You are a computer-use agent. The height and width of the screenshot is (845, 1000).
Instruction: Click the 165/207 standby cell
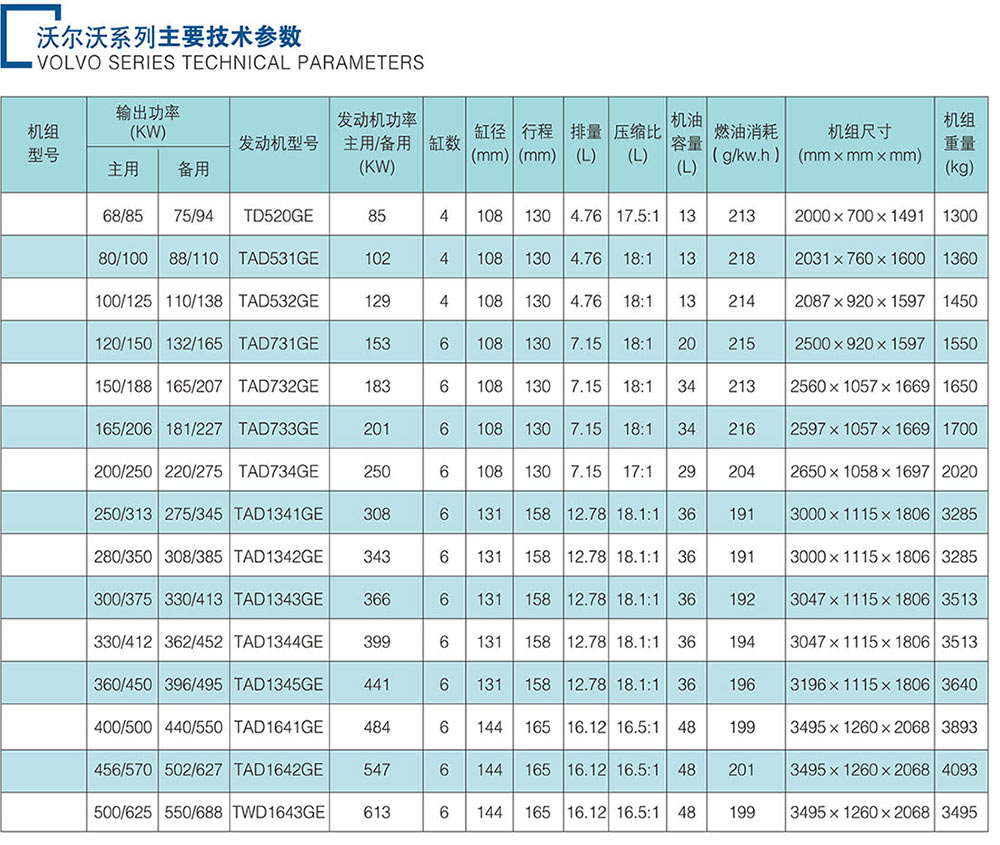coord(194,386)
